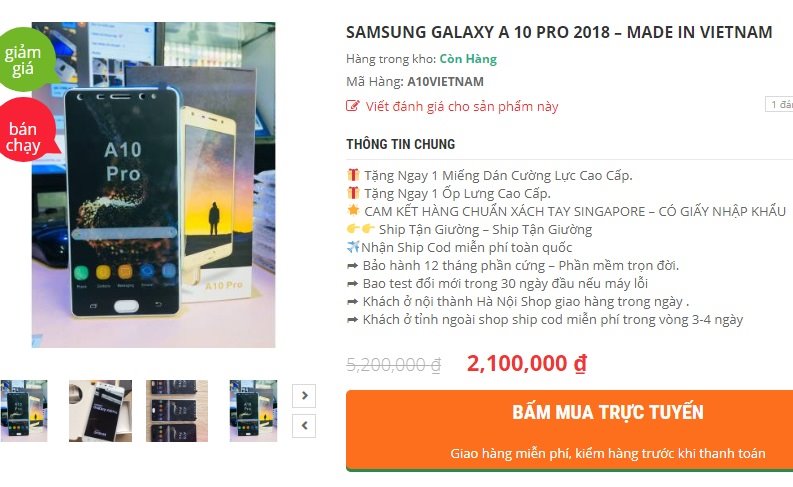Click the red 'bán chạy' badge
793x487 pixels.
(x=26, y=131)
